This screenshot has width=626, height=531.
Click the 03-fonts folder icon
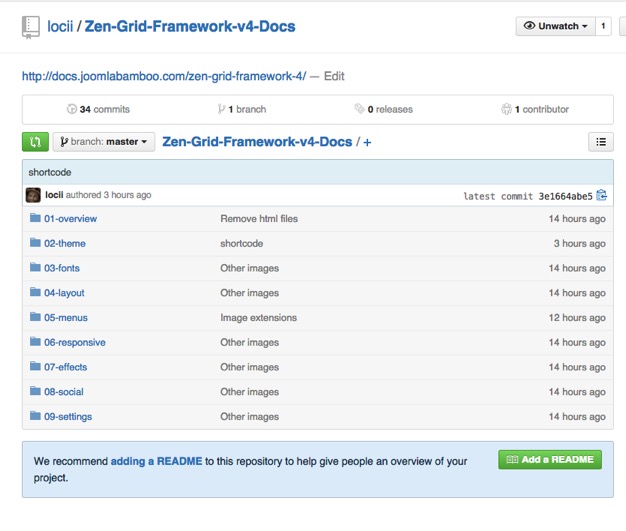[x=36, y=267]
